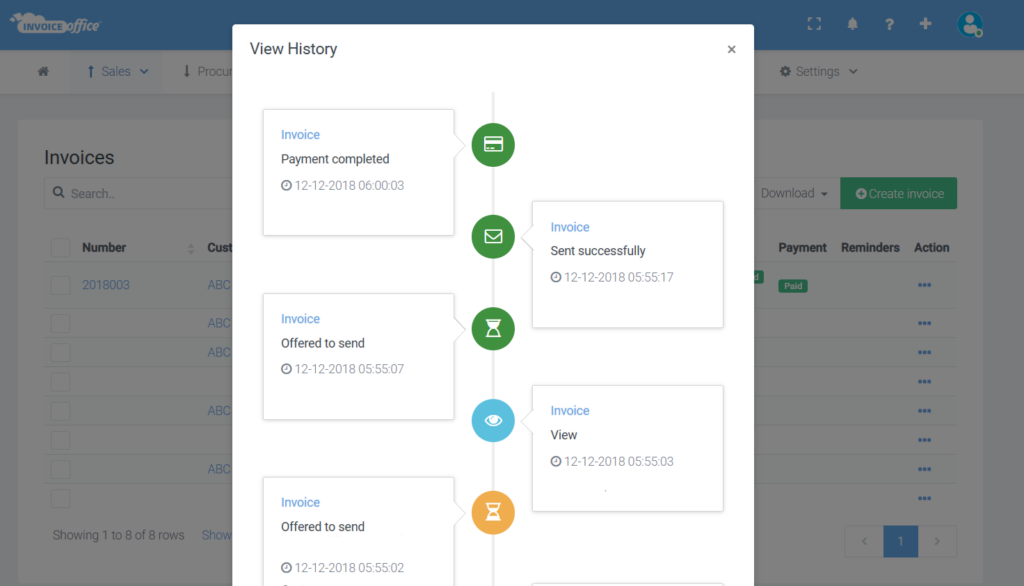Click the Paid status badge
The width and height of the screenshot is (1024, 586).
793,286
